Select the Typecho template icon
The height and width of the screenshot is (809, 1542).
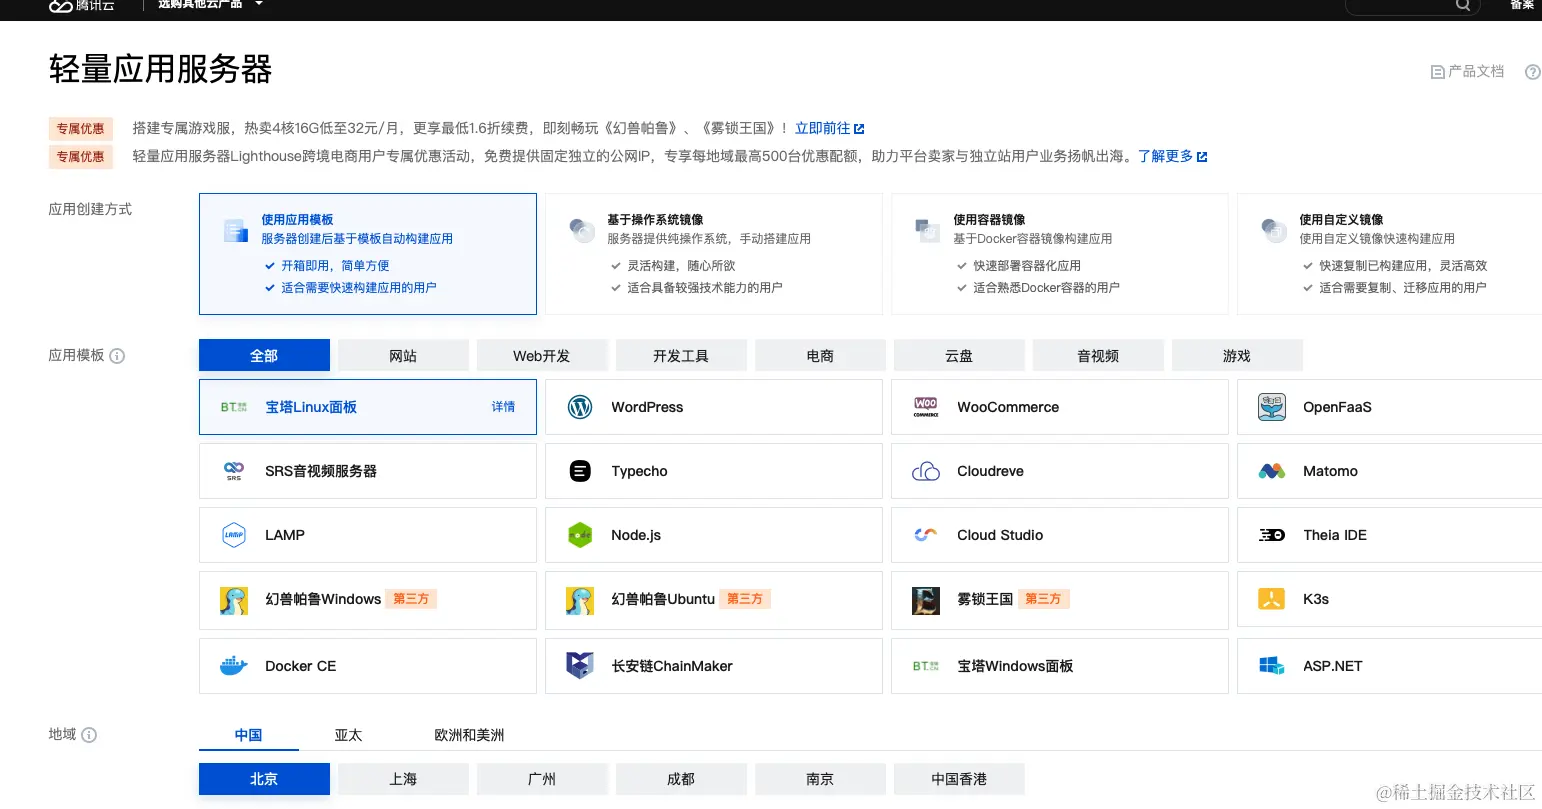pyautogui.click(x=580, y=471)
